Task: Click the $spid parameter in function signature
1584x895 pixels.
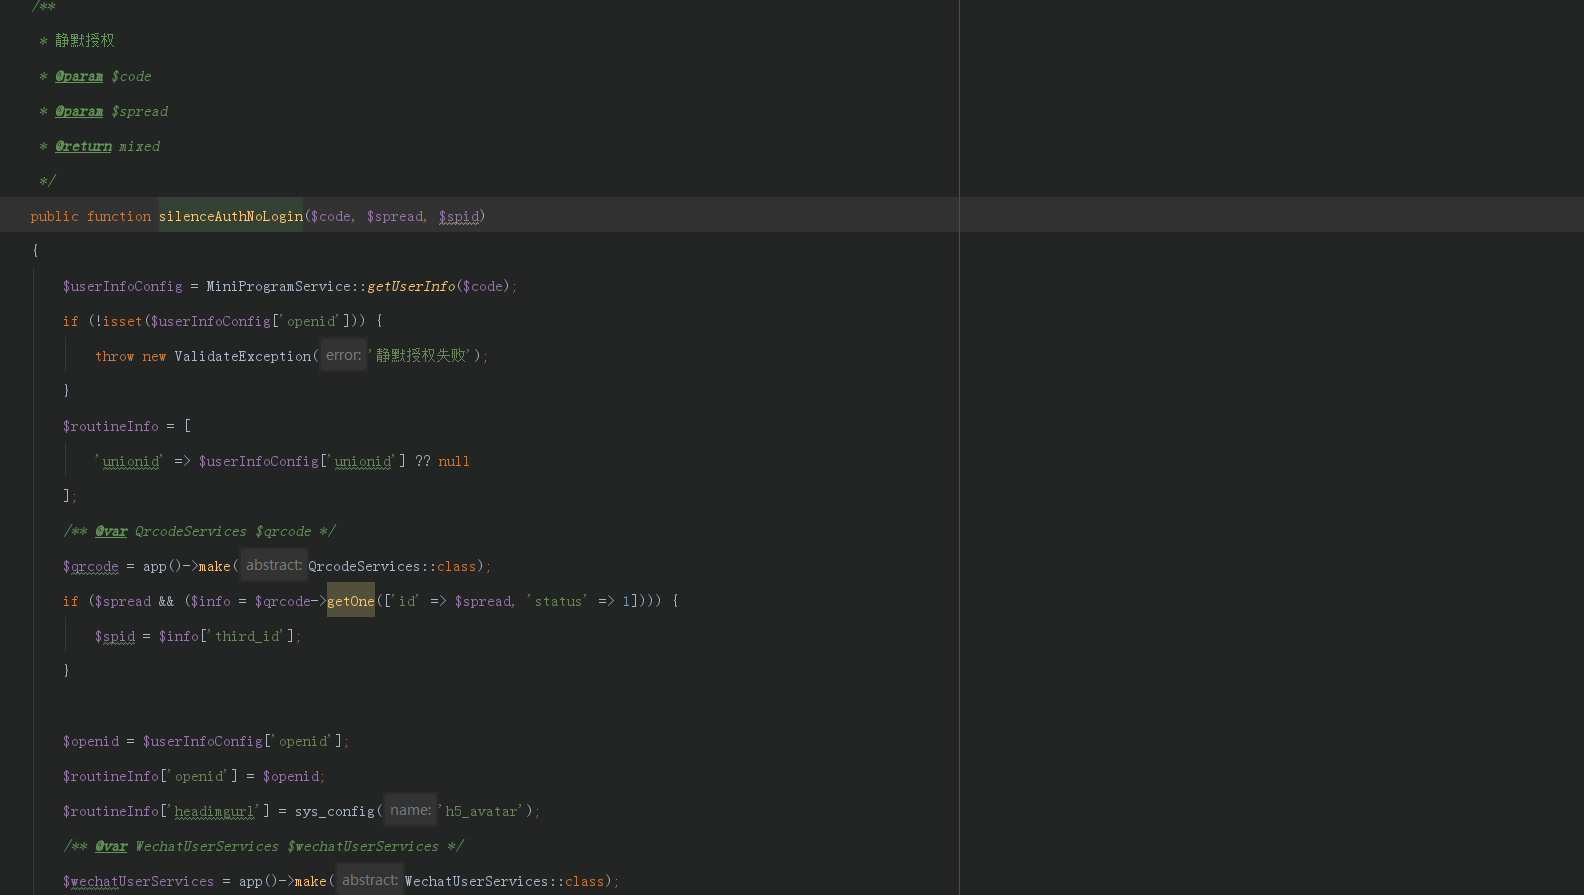Action: 459,216
